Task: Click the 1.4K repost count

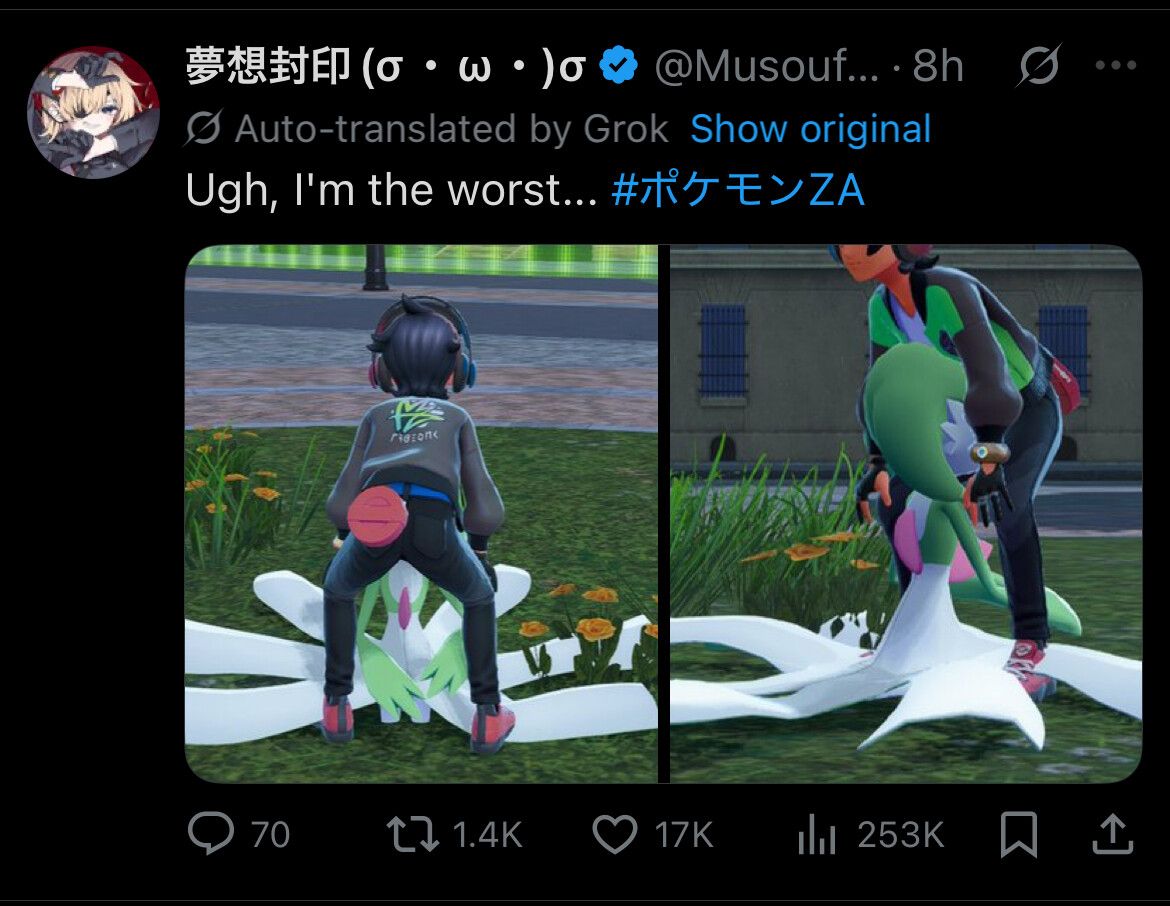Action: (x=487, y=834)
